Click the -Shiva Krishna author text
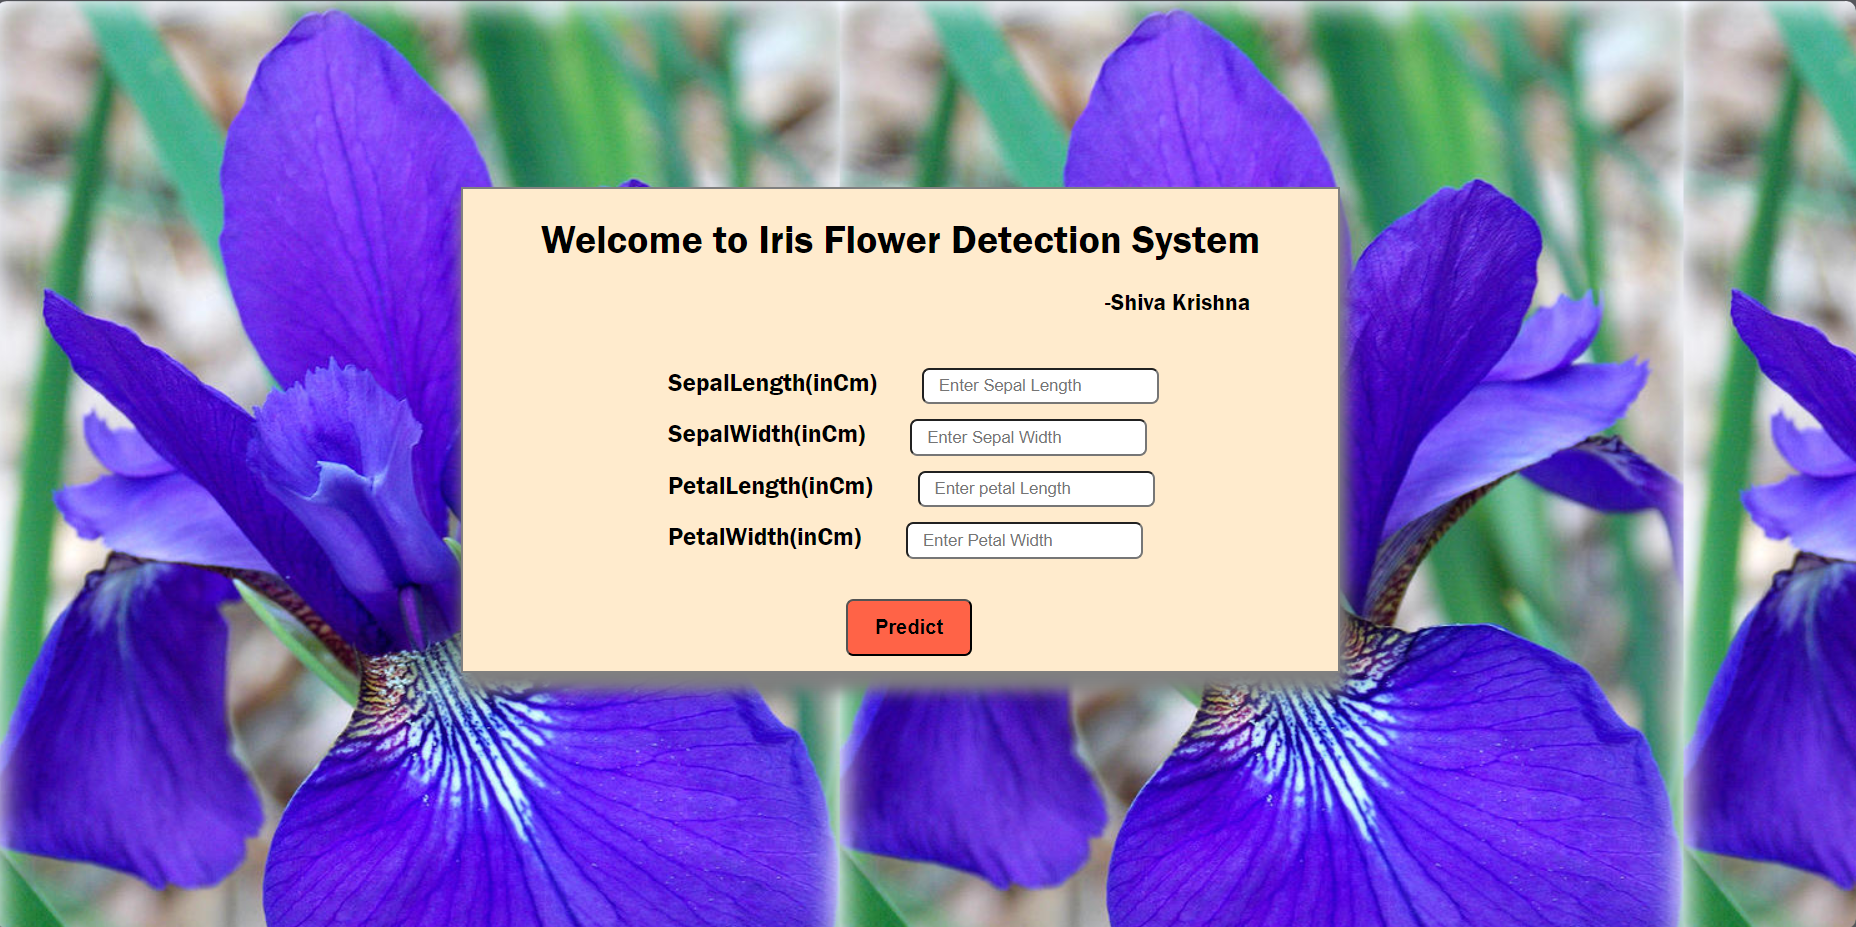The width and height of the screenshot is (1856, 927). (x=1177, y=303)
